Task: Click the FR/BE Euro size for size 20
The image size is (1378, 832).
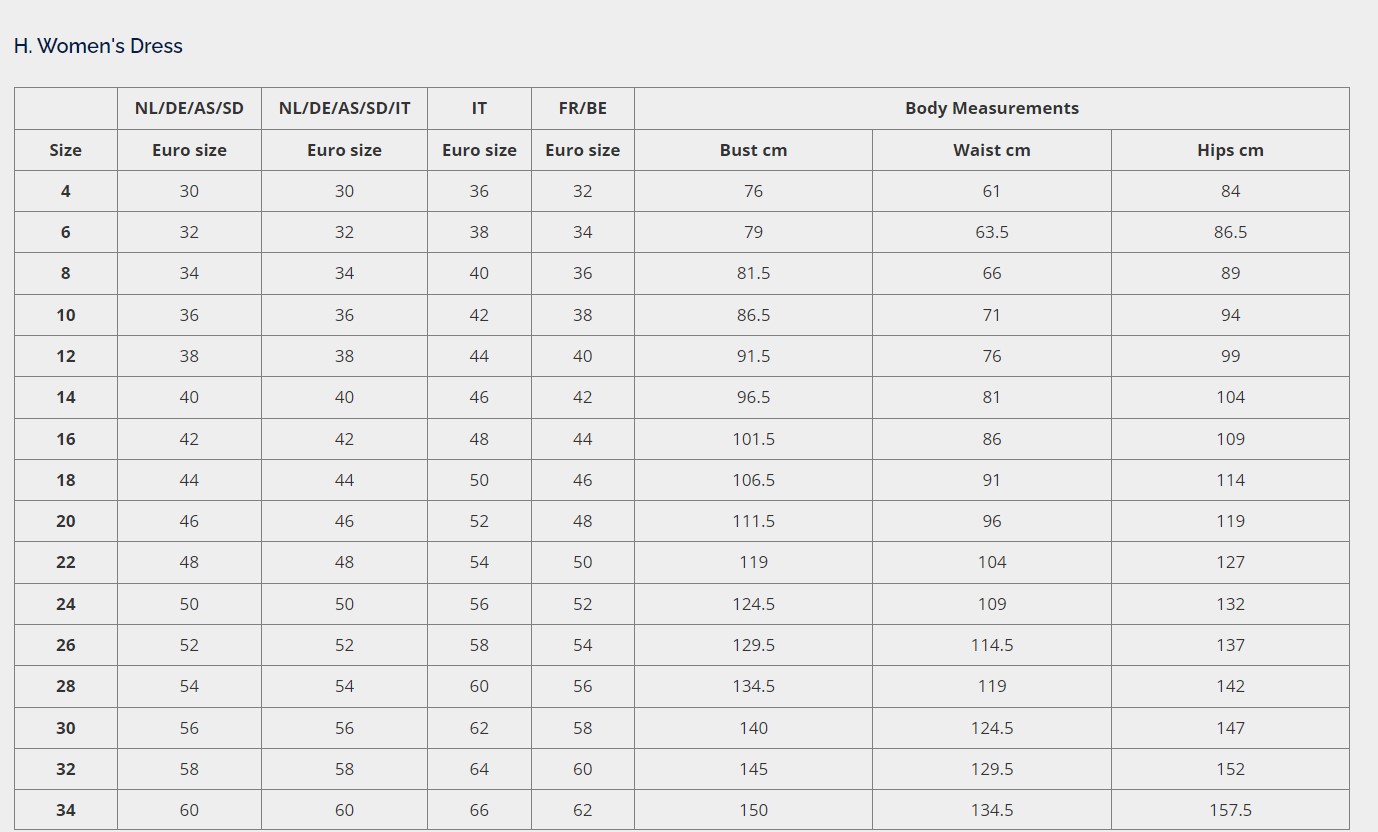Action: (x=582, y=521)
